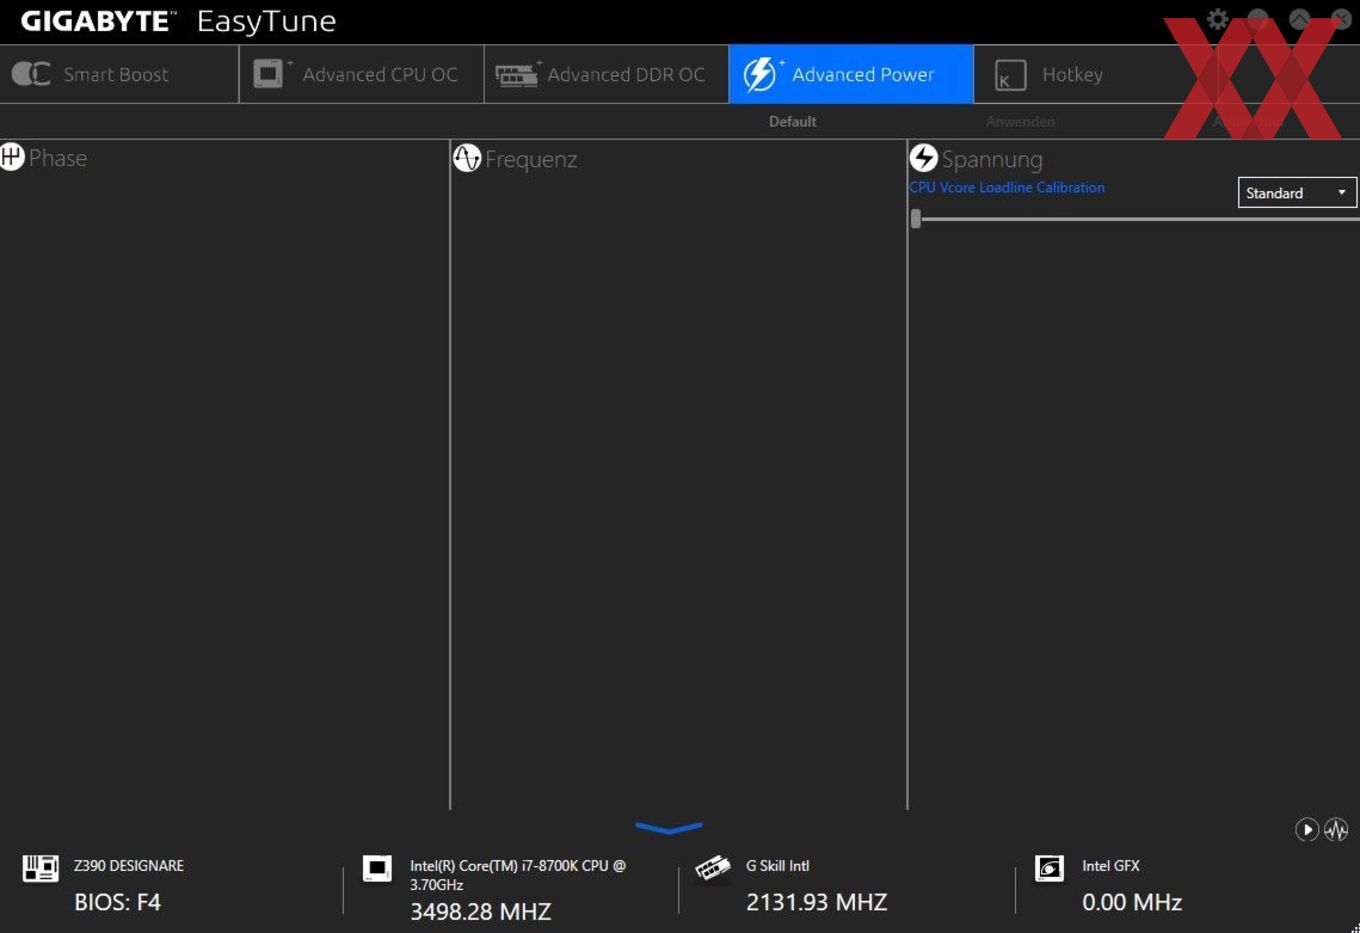The height and width of the screenshot is (933, 1360).
Task: Click the Spannung section heading
Action: point(992,159)
